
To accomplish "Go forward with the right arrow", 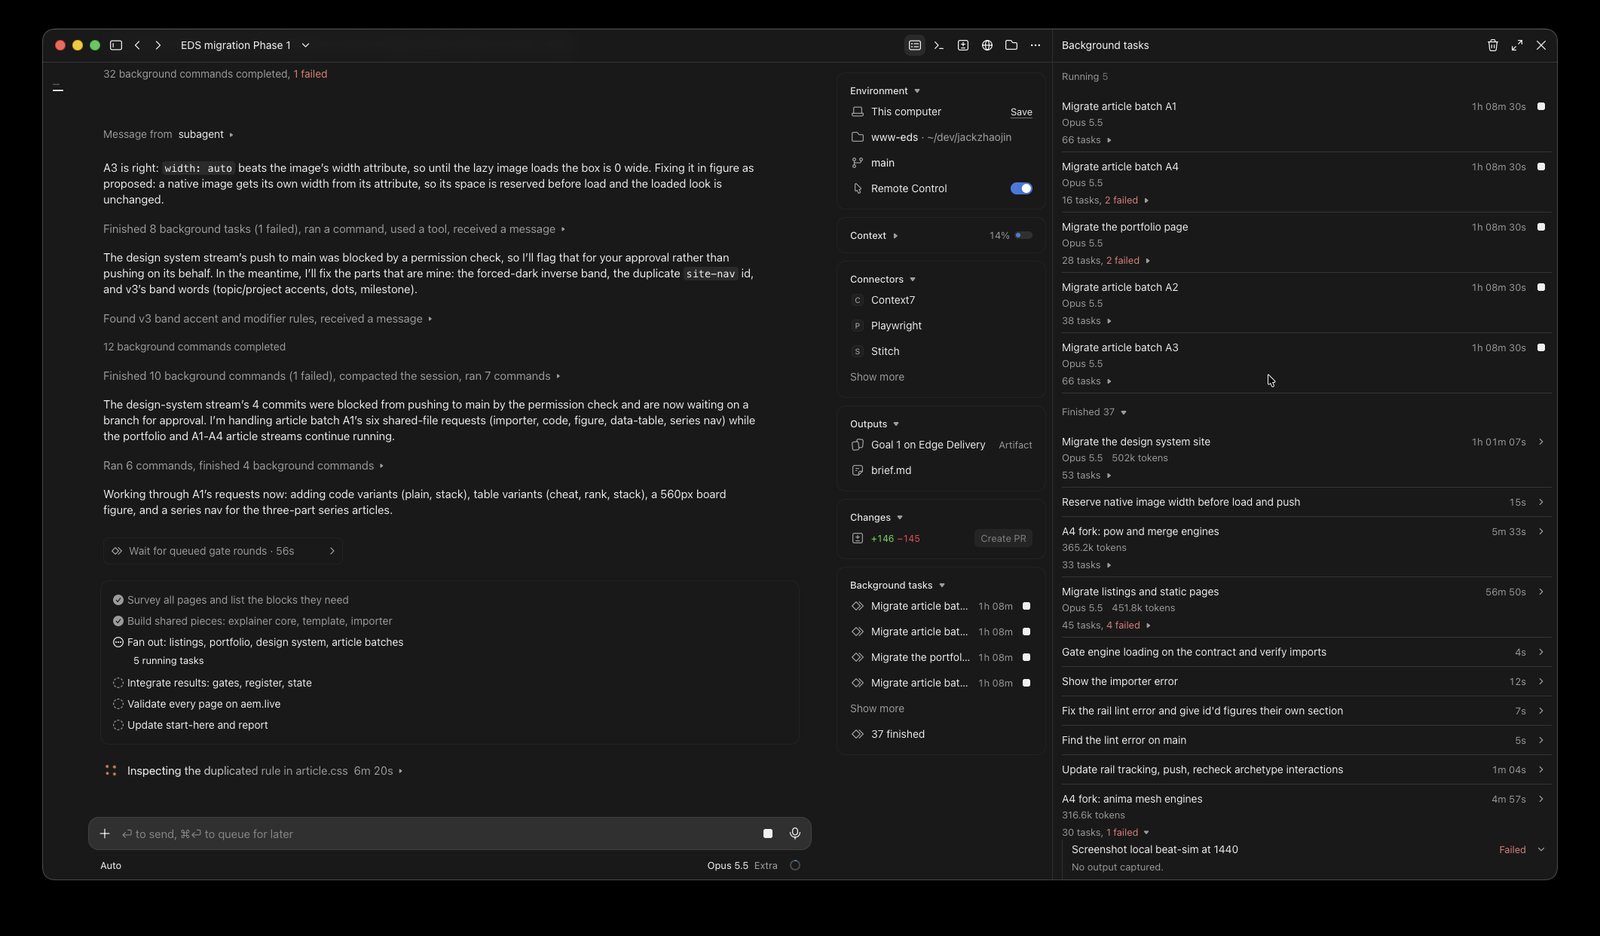I will (158, 45).
